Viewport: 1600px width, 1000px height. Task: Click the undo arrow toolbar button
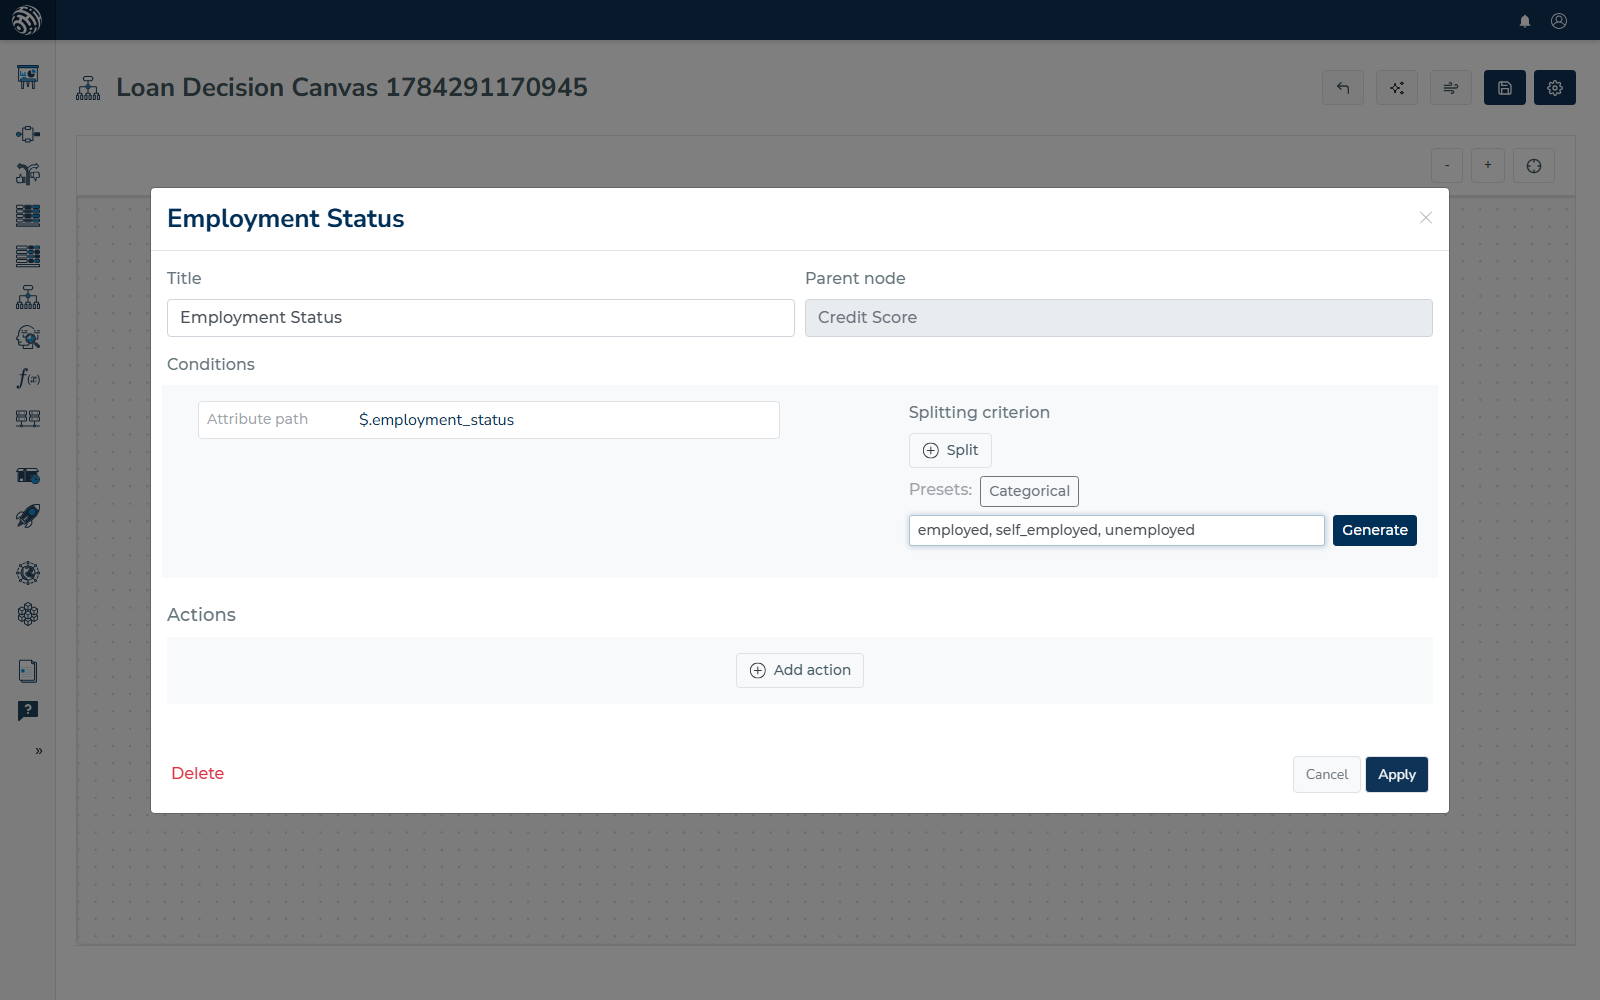[1343, 88]
